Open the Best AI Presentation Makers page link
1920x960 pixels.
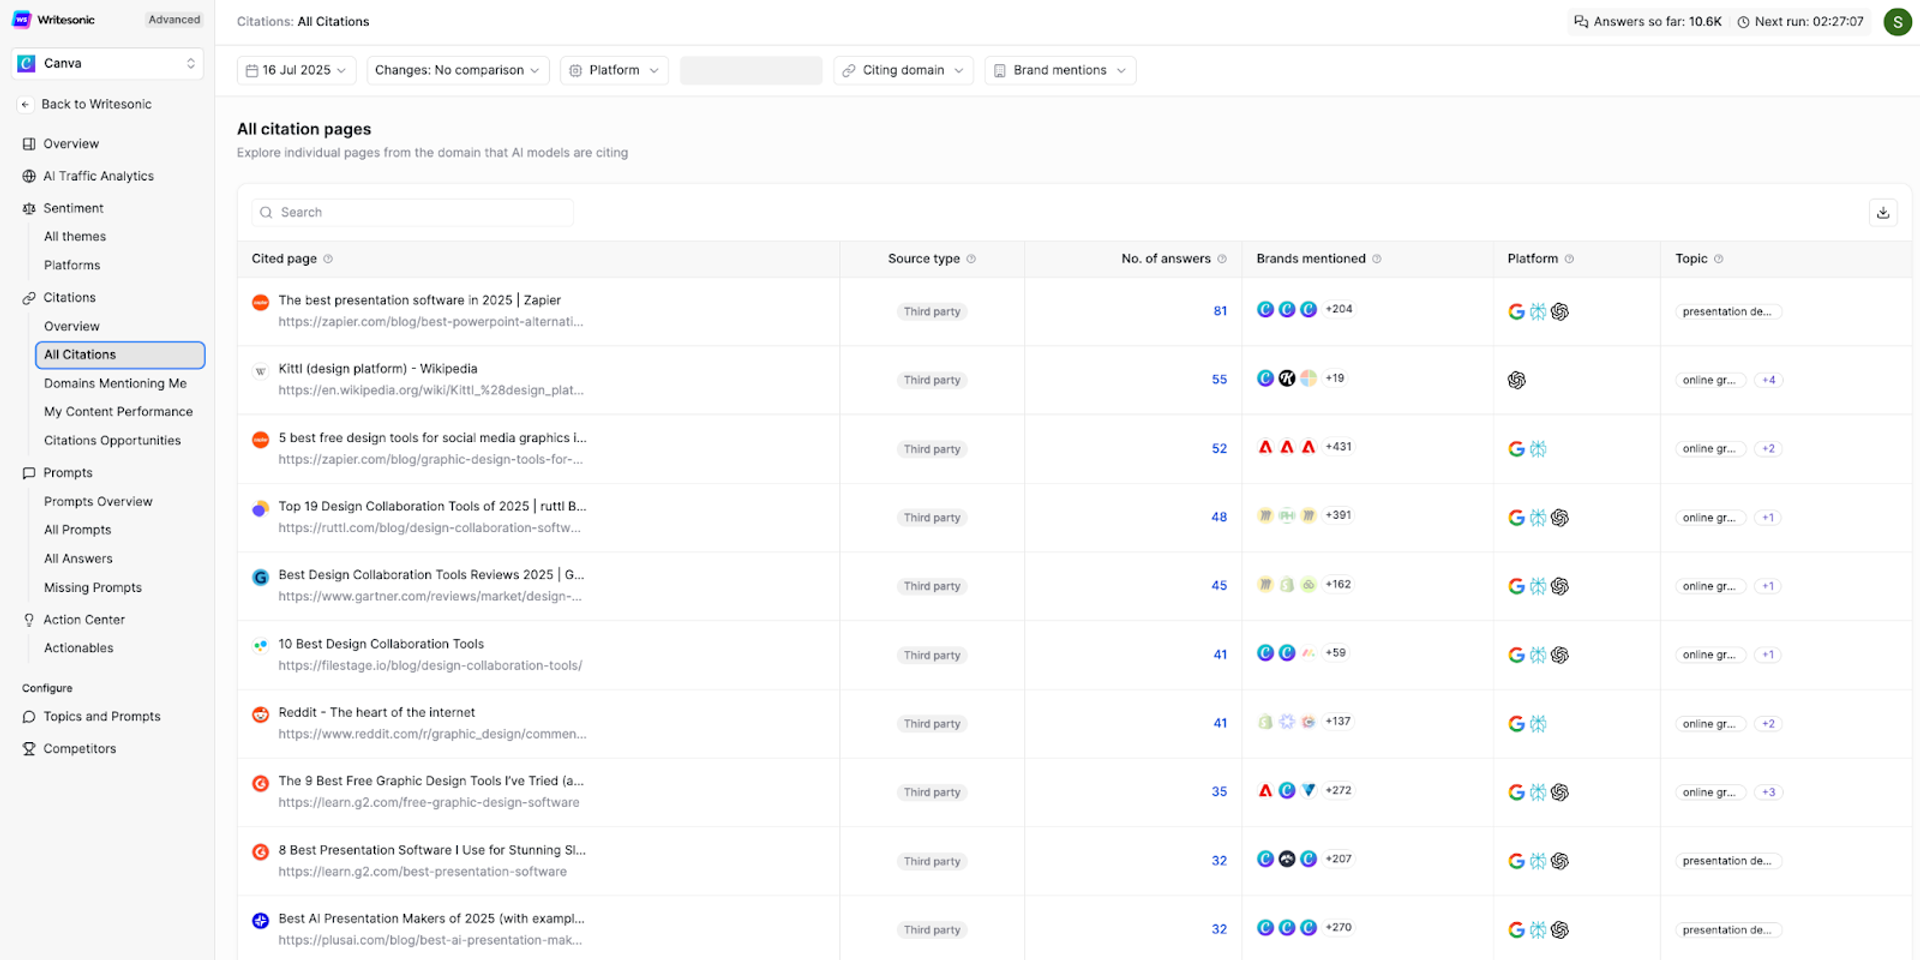pos(431,919)
